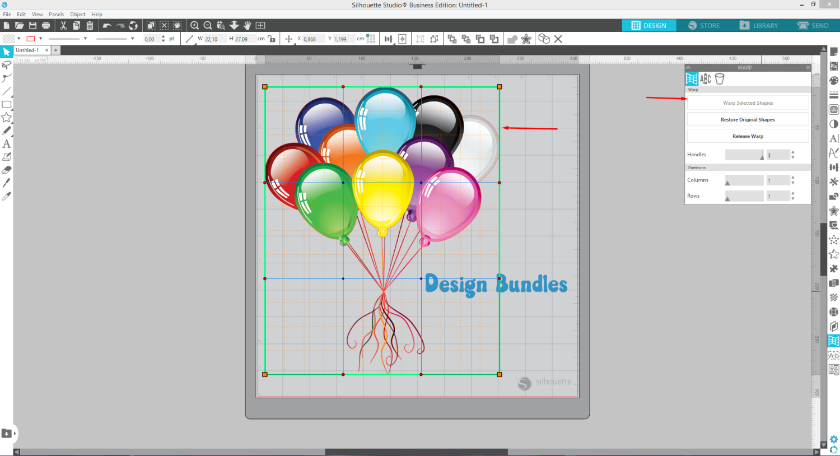The width and height of the screenshot is (840, 456).
Task: Adjust the Handles slider
Action: click(745, 155)
